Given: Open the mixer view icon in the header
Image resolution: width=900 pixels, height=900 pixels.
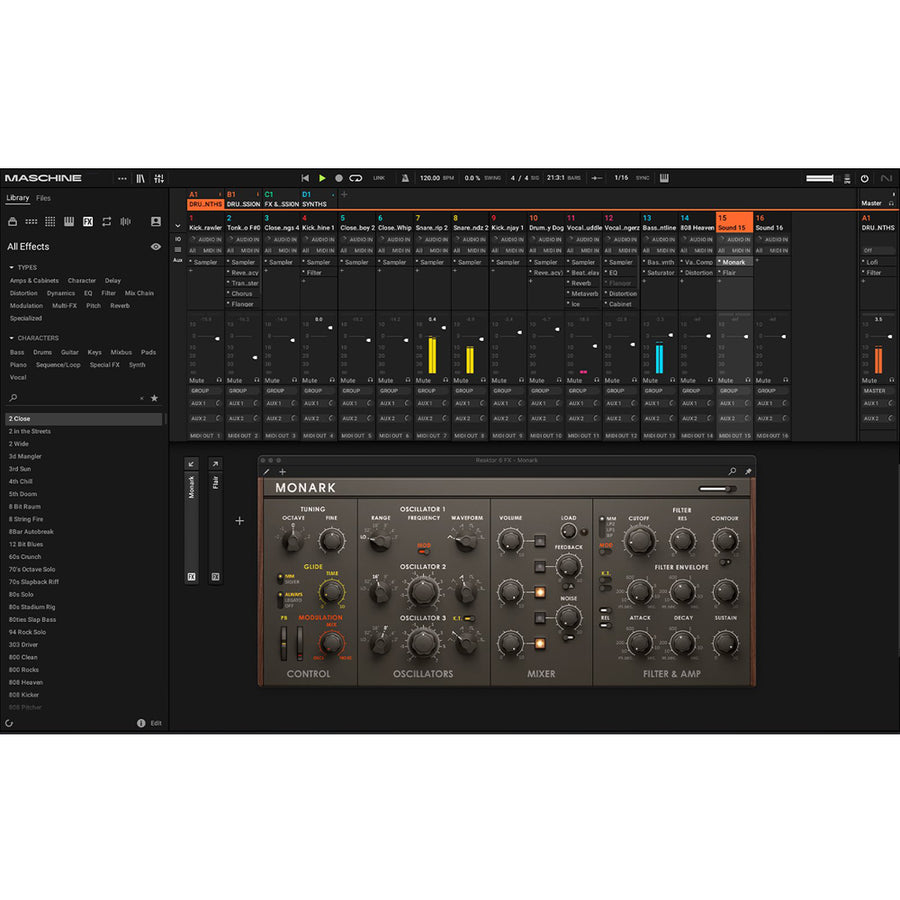Looking at the screenshot, I should (x=158, y=178).
